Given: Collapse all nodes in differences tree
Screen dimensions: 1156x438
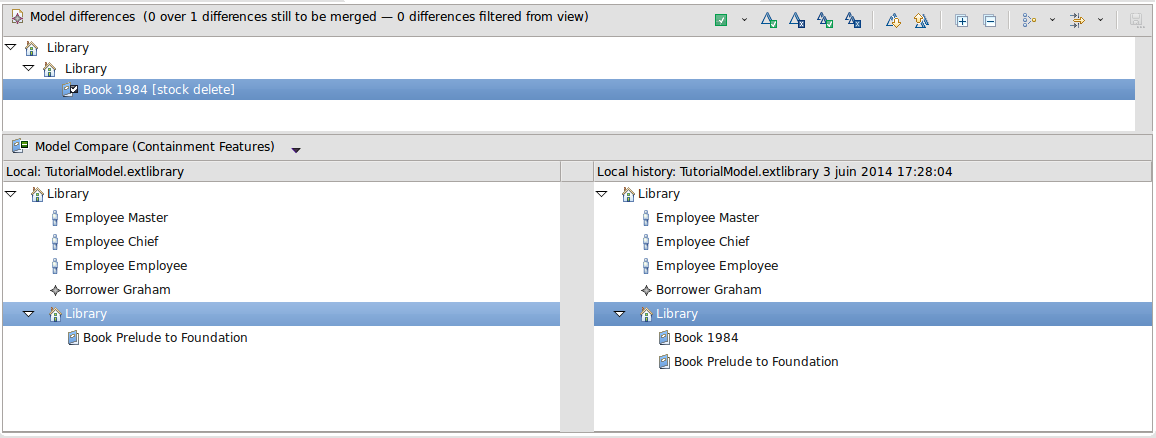Looking at the screenshot, I should (x=989, y=20).
